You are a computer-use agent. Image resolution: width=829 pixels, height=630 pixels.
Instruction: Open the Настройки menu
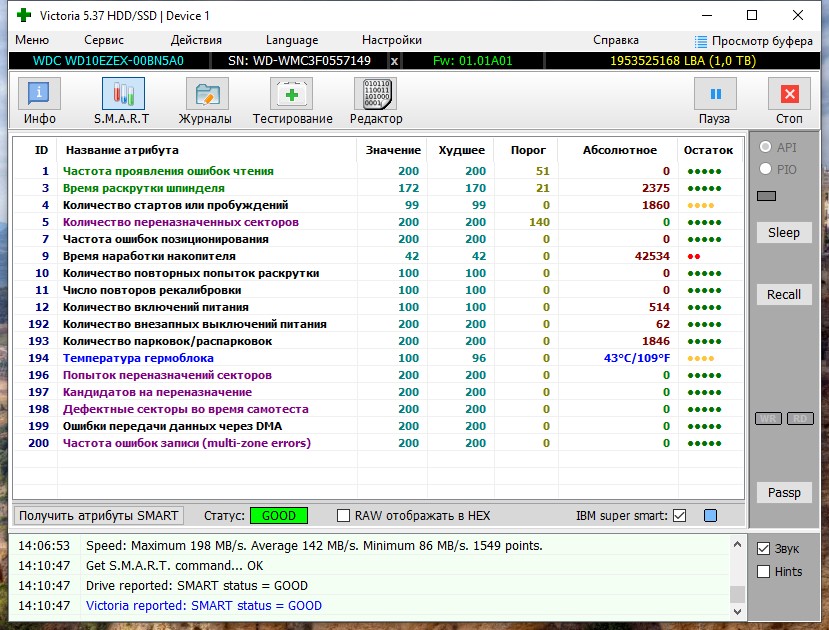point(392,40)
